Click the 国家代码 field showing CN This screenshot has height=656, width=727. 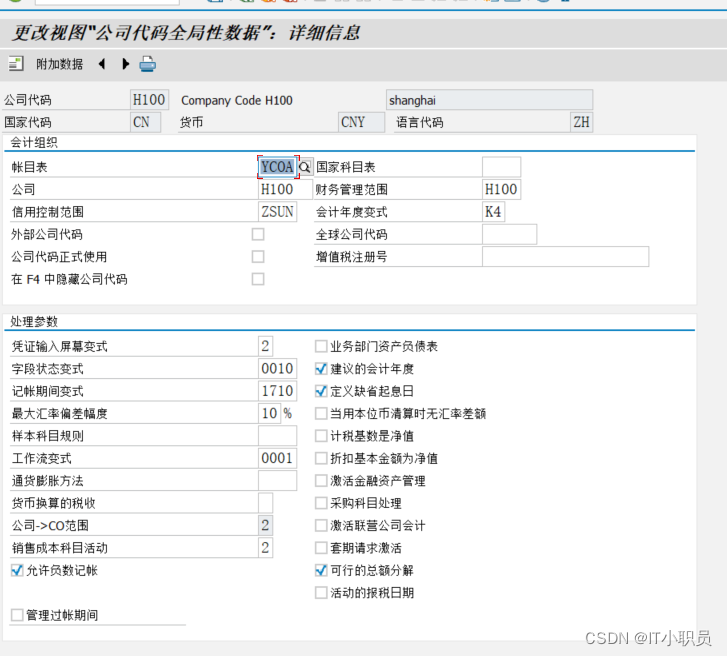click(x=145, y=122)
